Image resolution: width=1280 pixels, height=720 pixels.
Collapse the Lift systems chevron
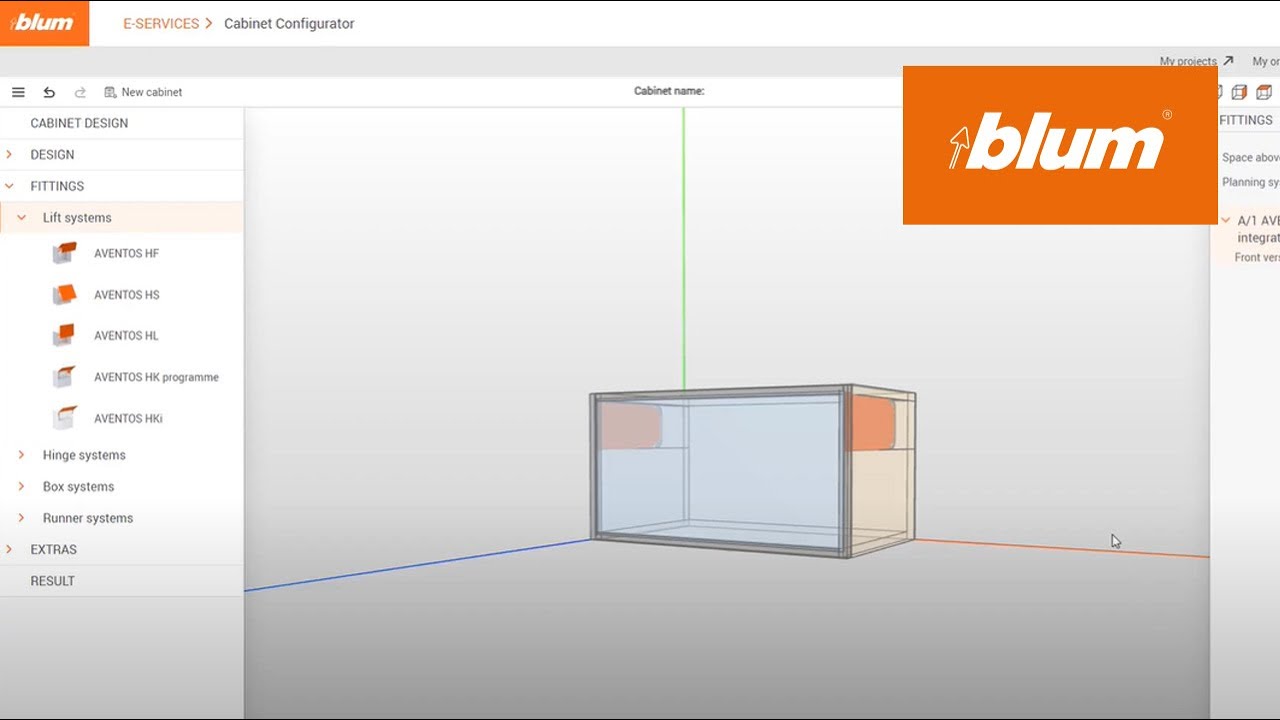pos(21,217)
